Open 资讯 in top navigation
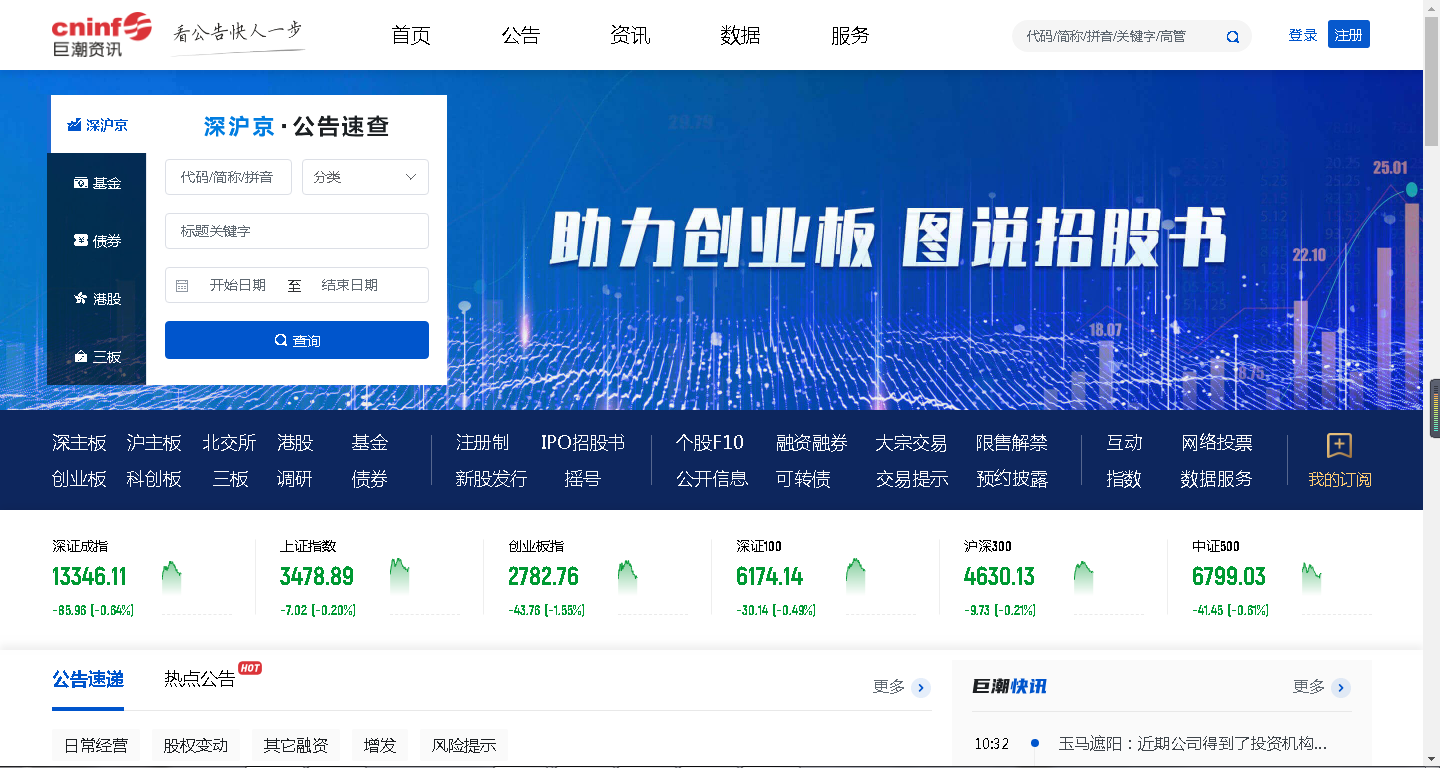The image size is (1440, 768). (x=630, y=36)
